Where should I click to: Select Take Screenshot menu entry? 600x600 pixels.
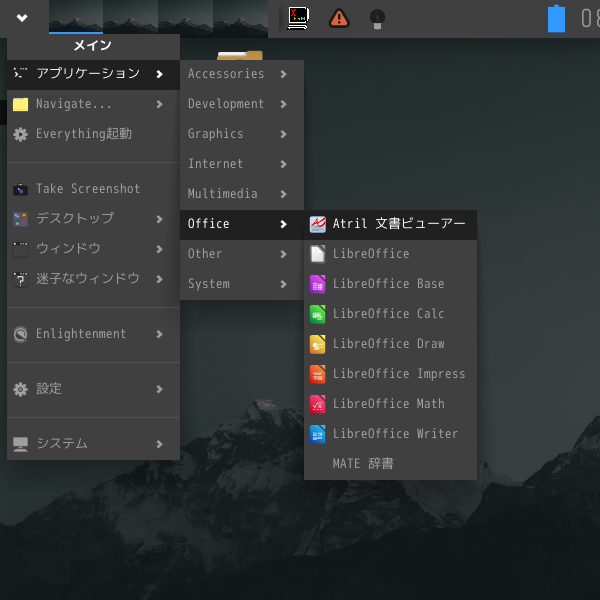coord(88,189)
